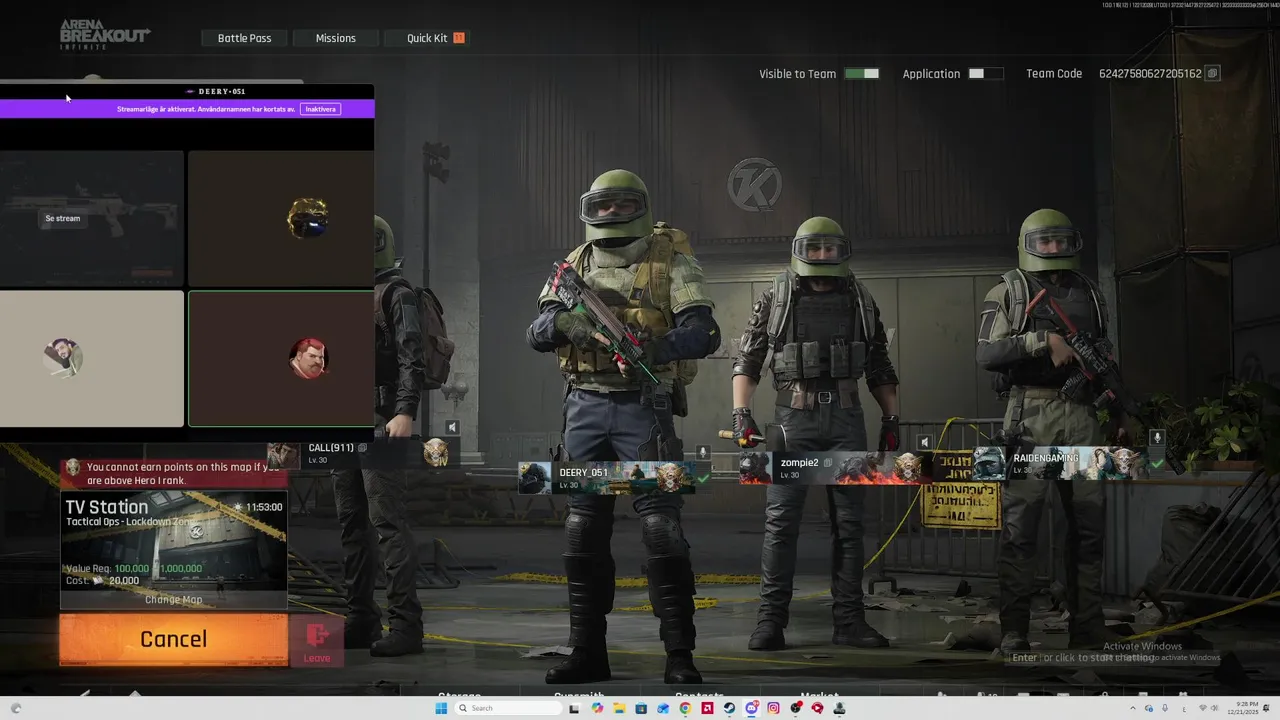
Task: Open File Explorer from the taskbar
Action: click(619, 708)
